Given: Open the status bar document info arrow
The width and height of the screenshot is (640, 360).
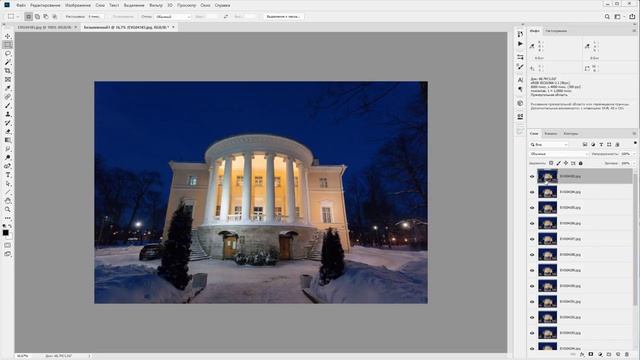Looking at the screenshot, I should (89, 356).
